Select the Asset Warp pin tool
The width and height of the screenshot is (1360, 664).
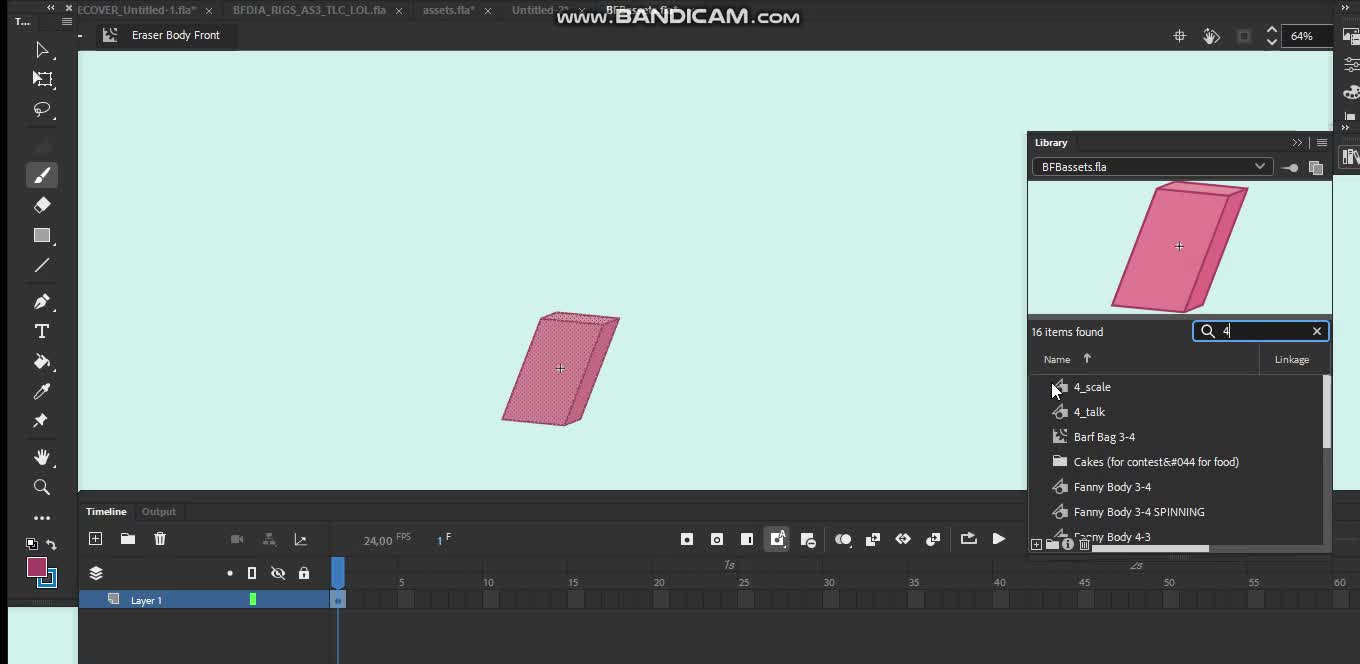(42, 421)
